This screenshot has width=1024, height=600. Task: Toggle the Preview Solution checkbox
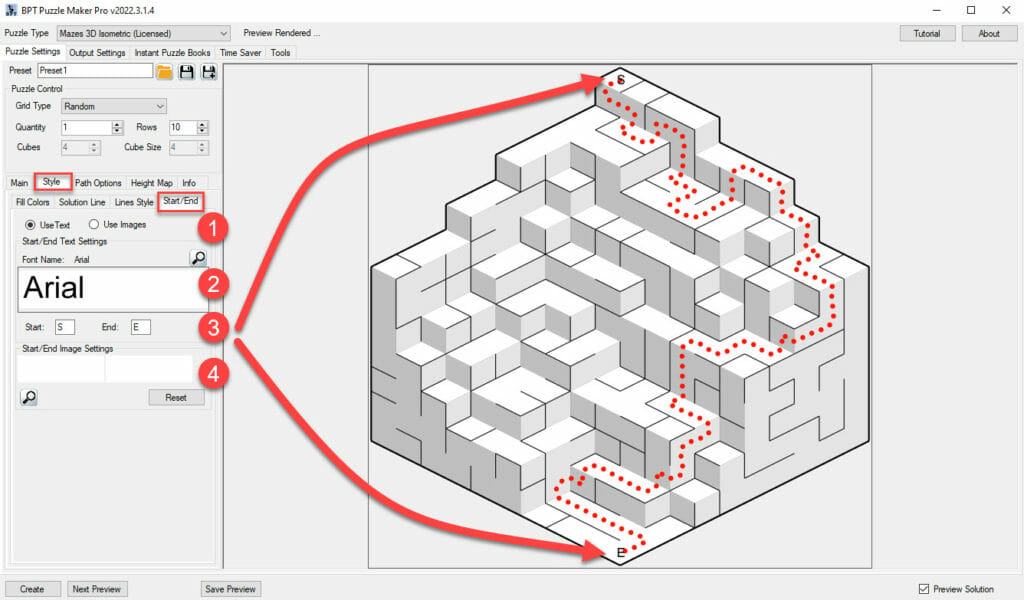(922, 588)
